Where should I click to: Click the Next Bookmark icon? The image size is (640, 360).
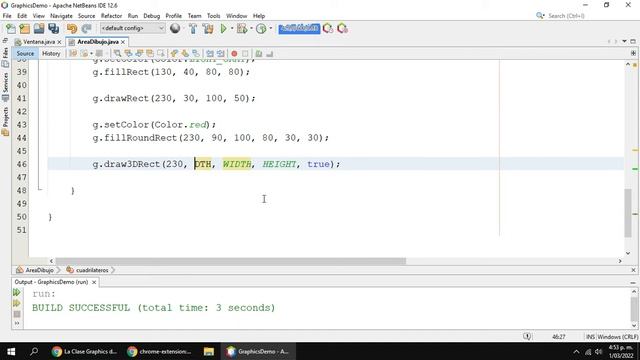coord(185,53)
